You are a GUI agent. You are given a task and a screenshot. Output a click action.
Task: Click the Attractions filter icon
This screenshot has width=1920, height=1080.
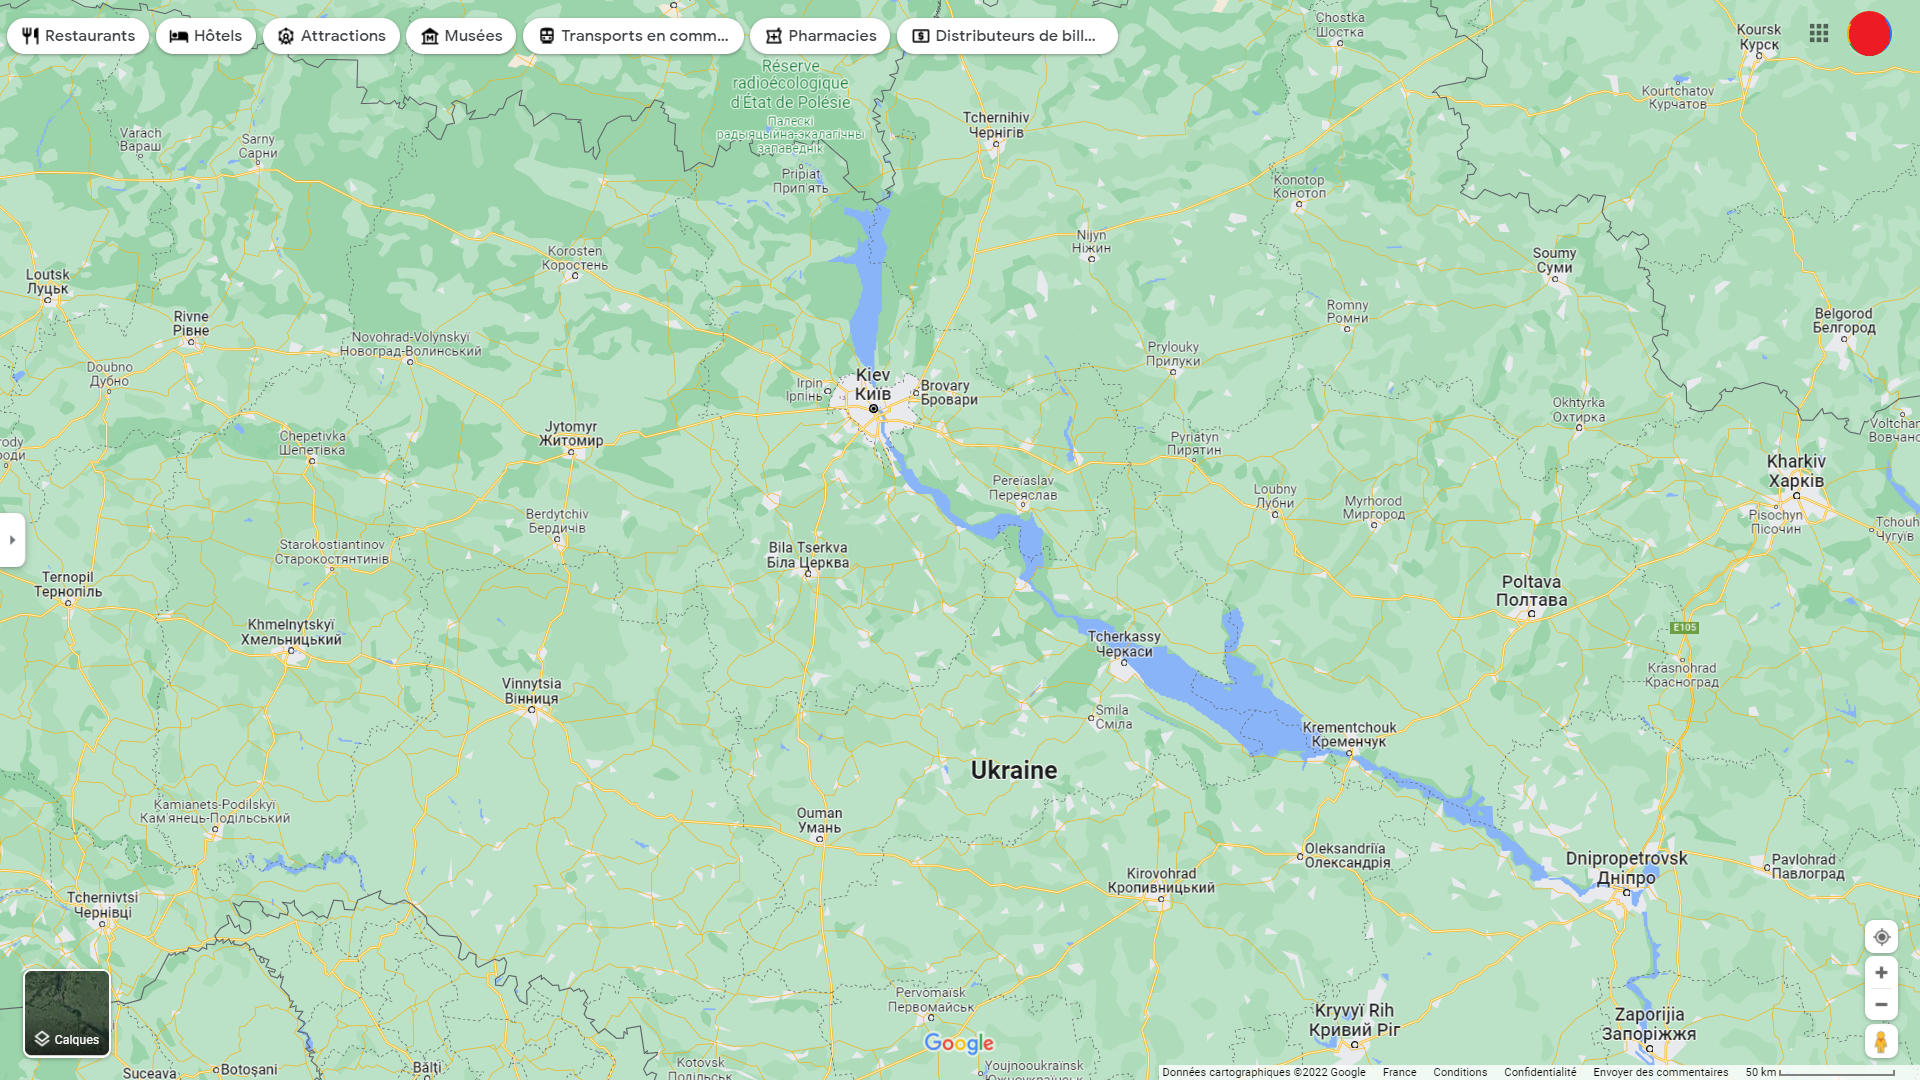(286, 36)
